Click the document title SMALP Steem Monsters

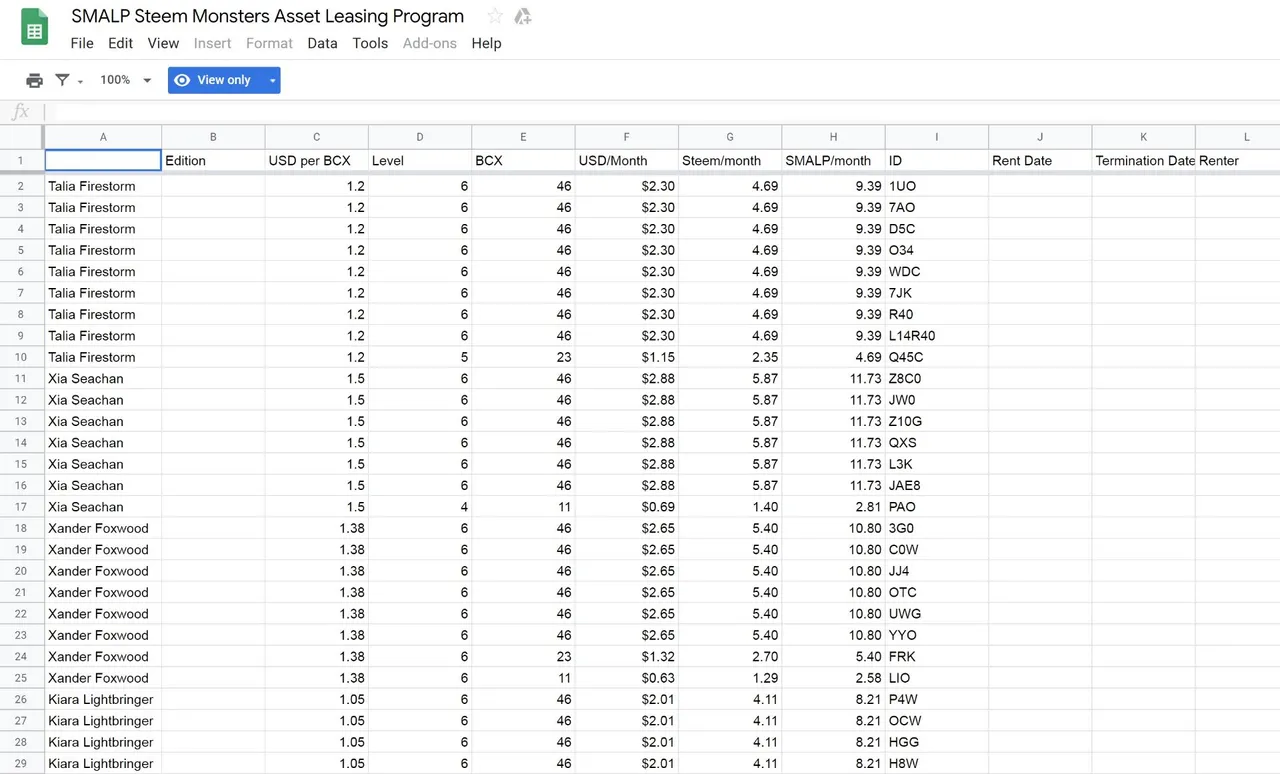click(268, 16)
